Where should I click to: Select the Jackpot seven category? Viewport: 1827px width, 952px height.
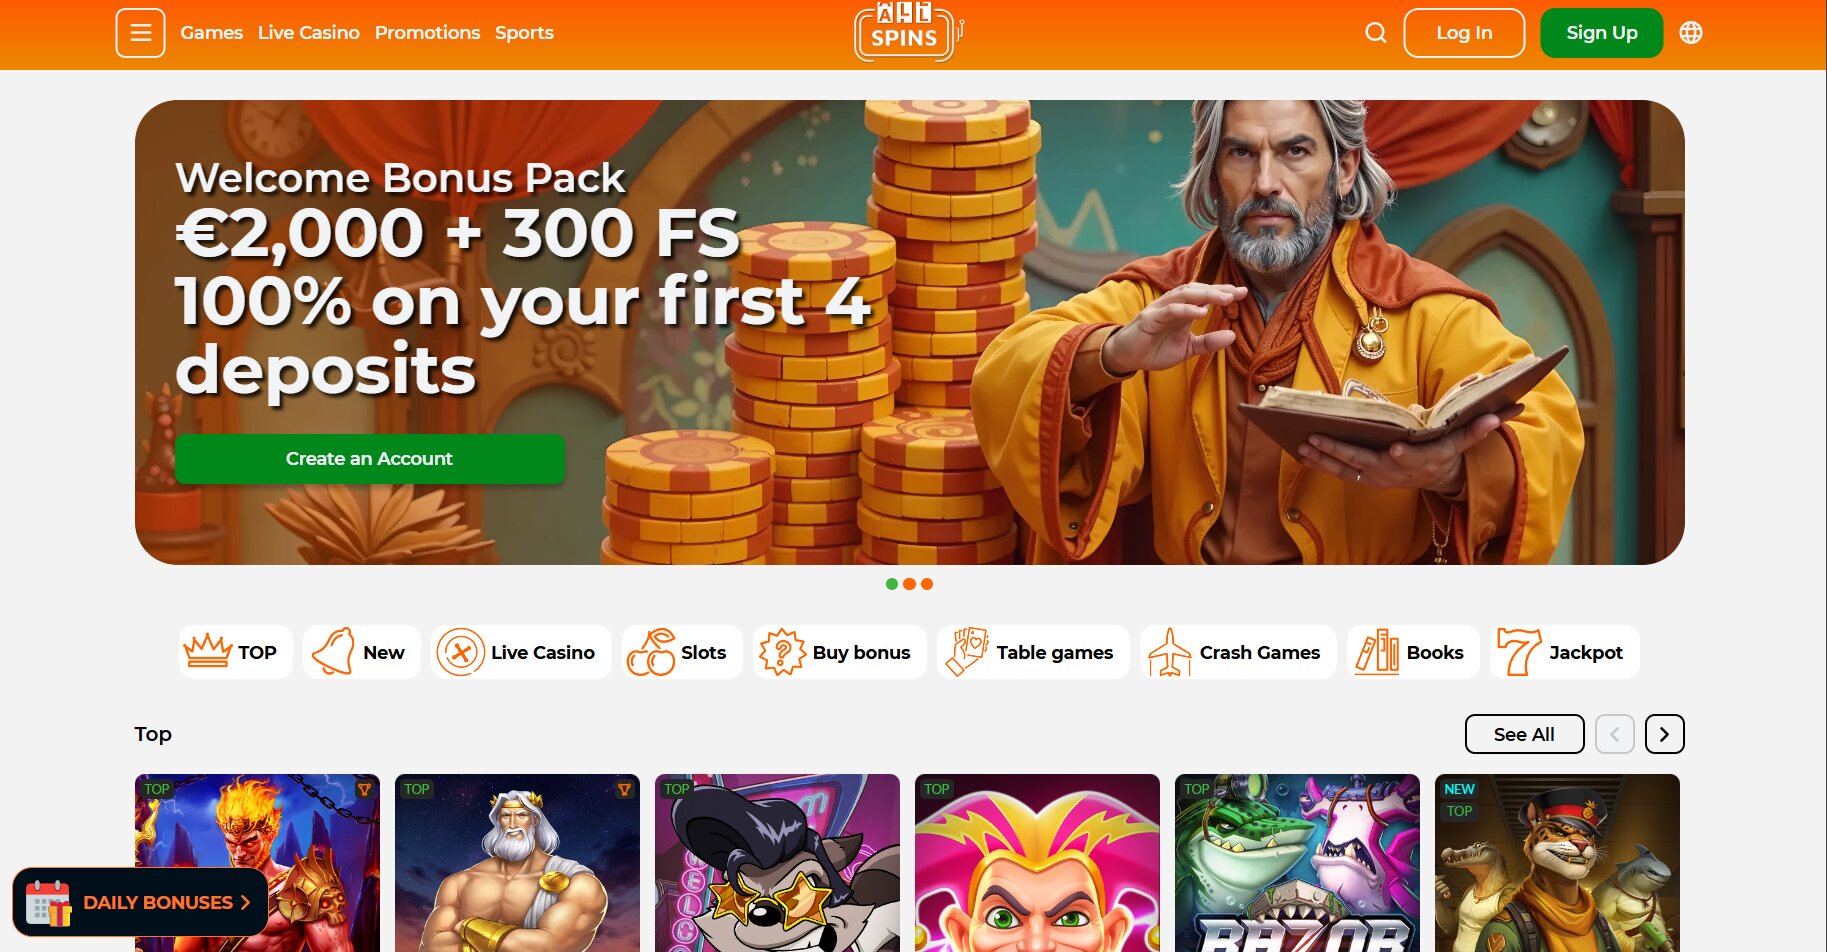pos(1565,652)
